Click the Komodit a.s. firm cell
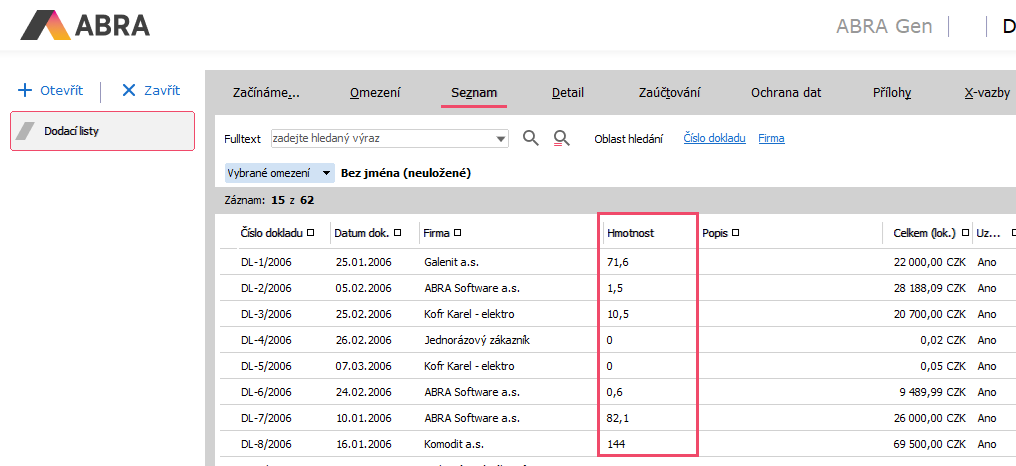 (454, 445)
